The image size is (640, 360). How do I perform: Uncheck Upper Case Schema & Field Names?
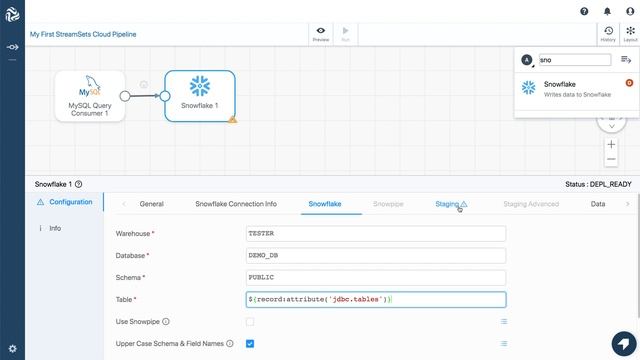point(250,344)
